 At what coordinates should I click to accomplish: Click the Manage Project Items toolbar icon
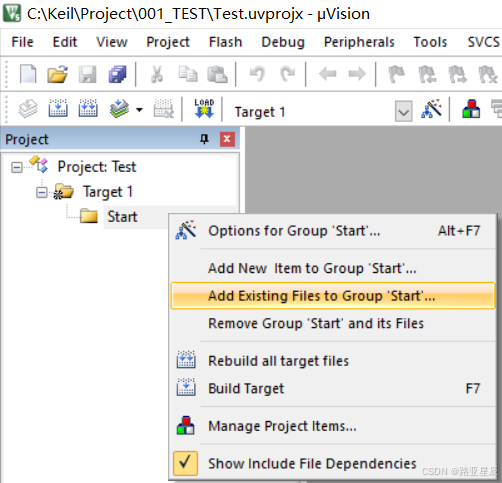pos(471,109)
